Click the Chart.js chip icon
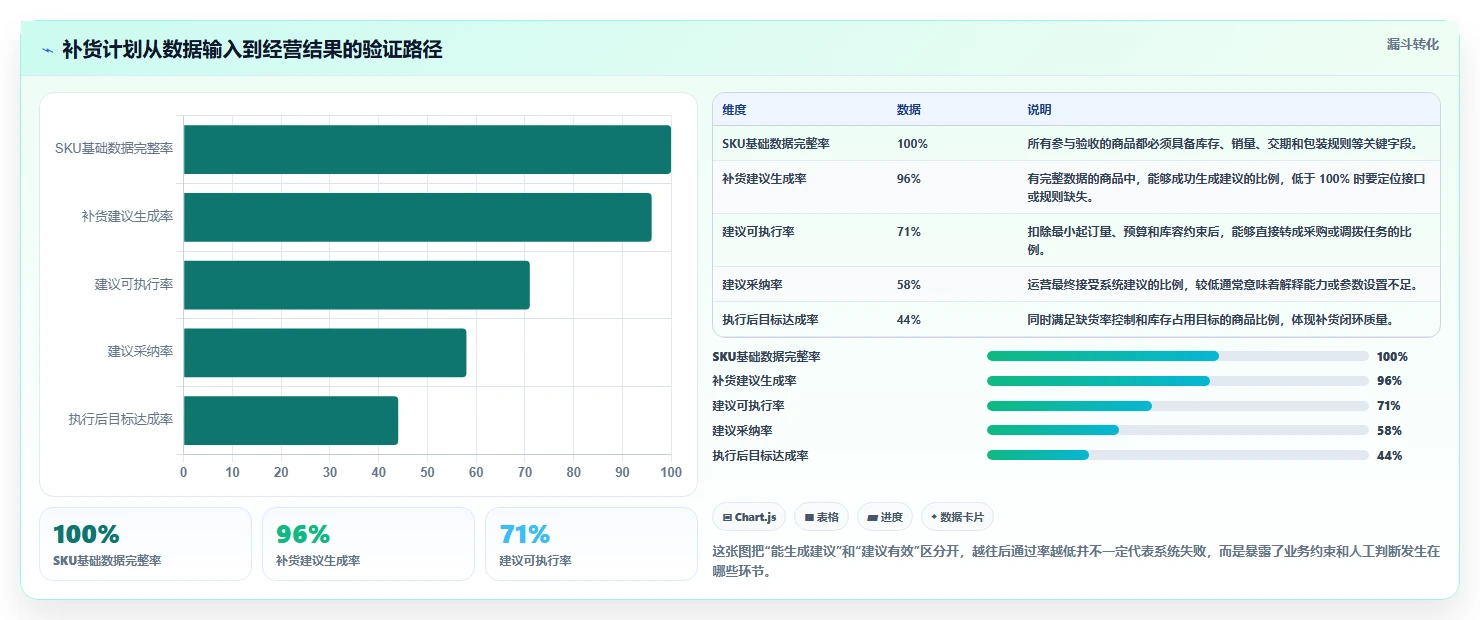This screenshot has width=1480, height=620. (x=727, y=517)
